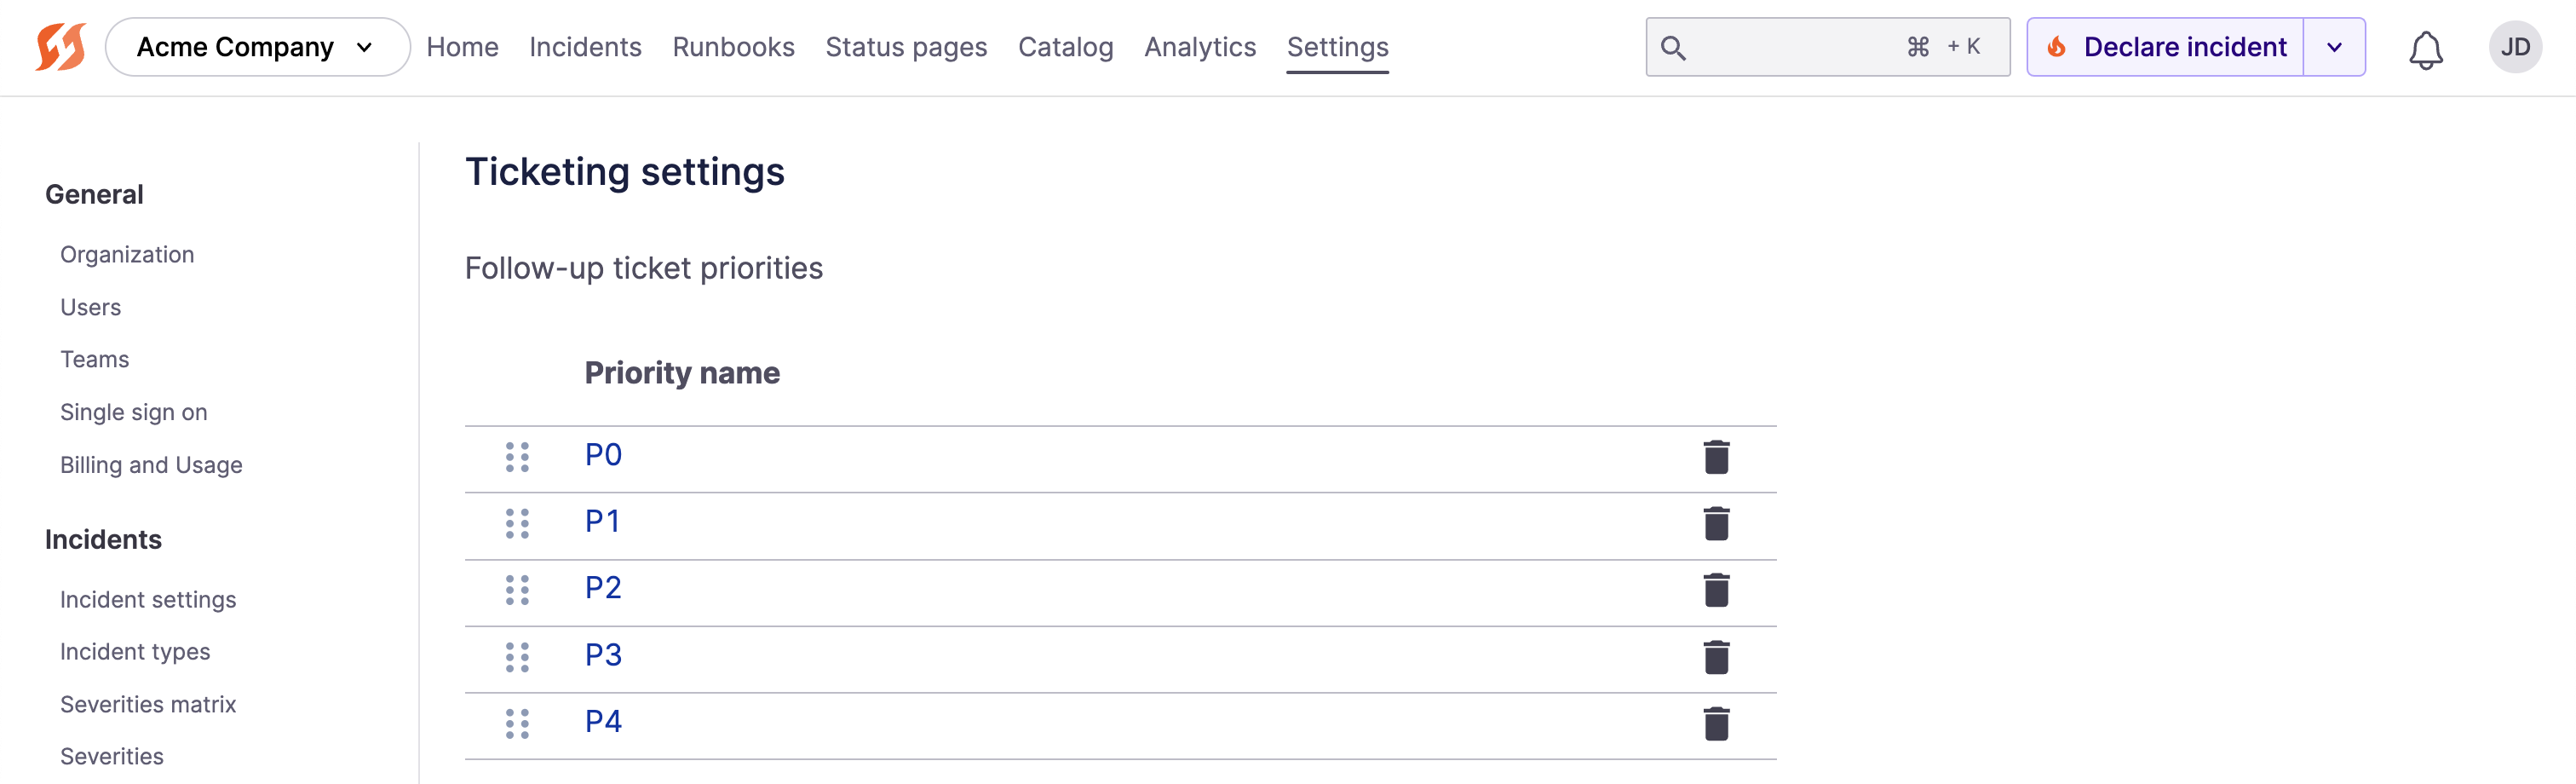Open the Acme Company organization dropdown
The height and width of the screenshot is (784, 2576).
click(x=257, y=47)
